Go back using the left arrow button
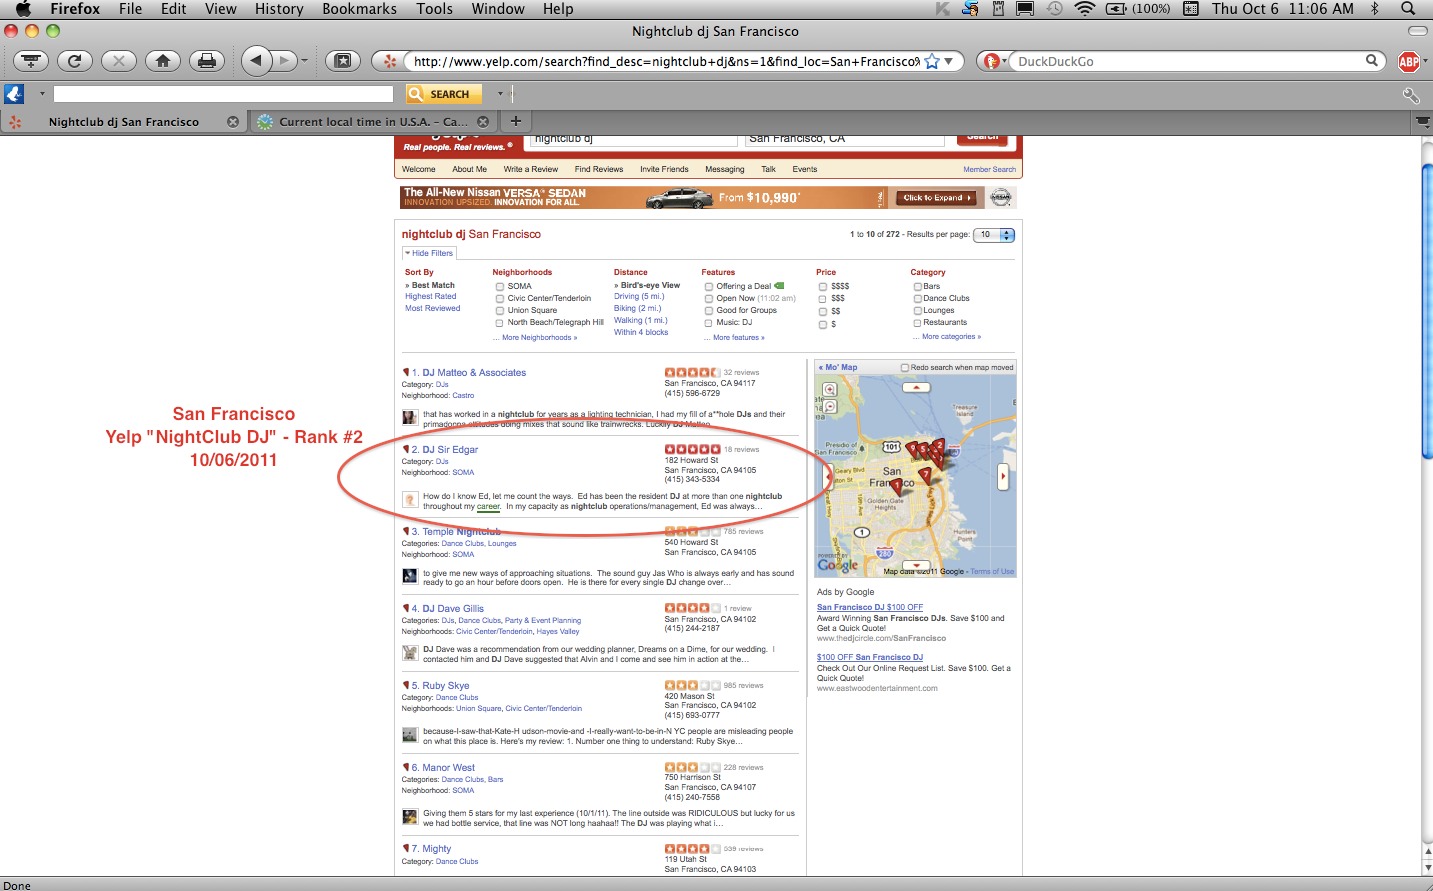Image resolution: width=1433 pixels, height=891 pixels. click(x=257, y=61)
